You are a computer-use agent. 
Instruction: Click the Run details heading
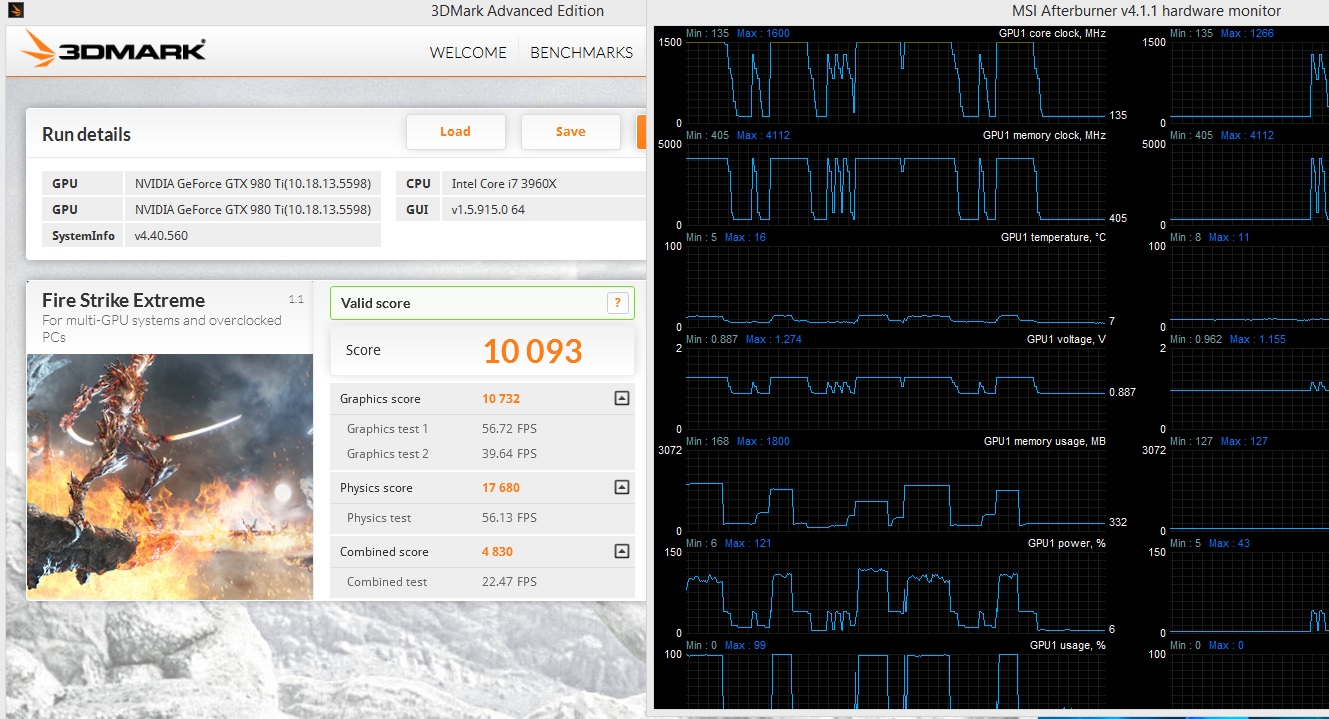(86, 134)
